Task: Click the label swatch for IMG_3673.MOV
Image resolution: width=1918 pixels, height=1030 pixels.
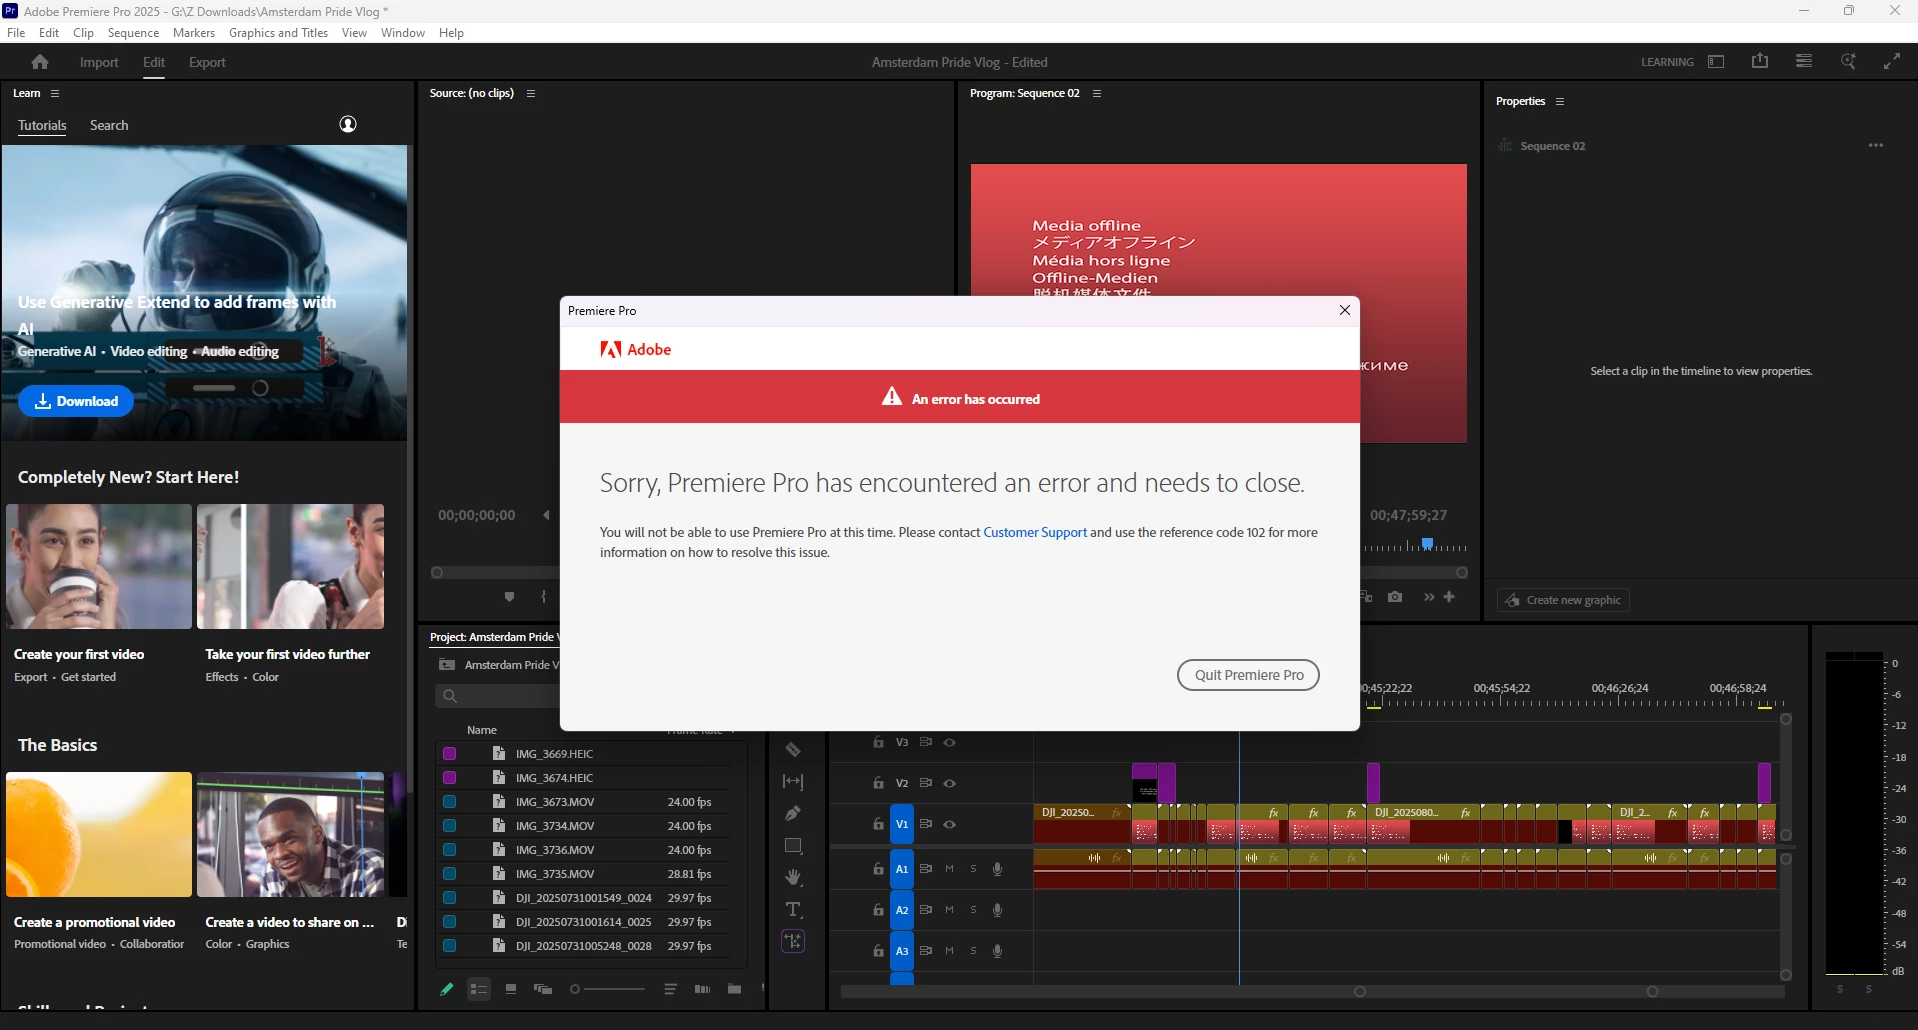Action: pyautogui.click(x=449, y=801)
